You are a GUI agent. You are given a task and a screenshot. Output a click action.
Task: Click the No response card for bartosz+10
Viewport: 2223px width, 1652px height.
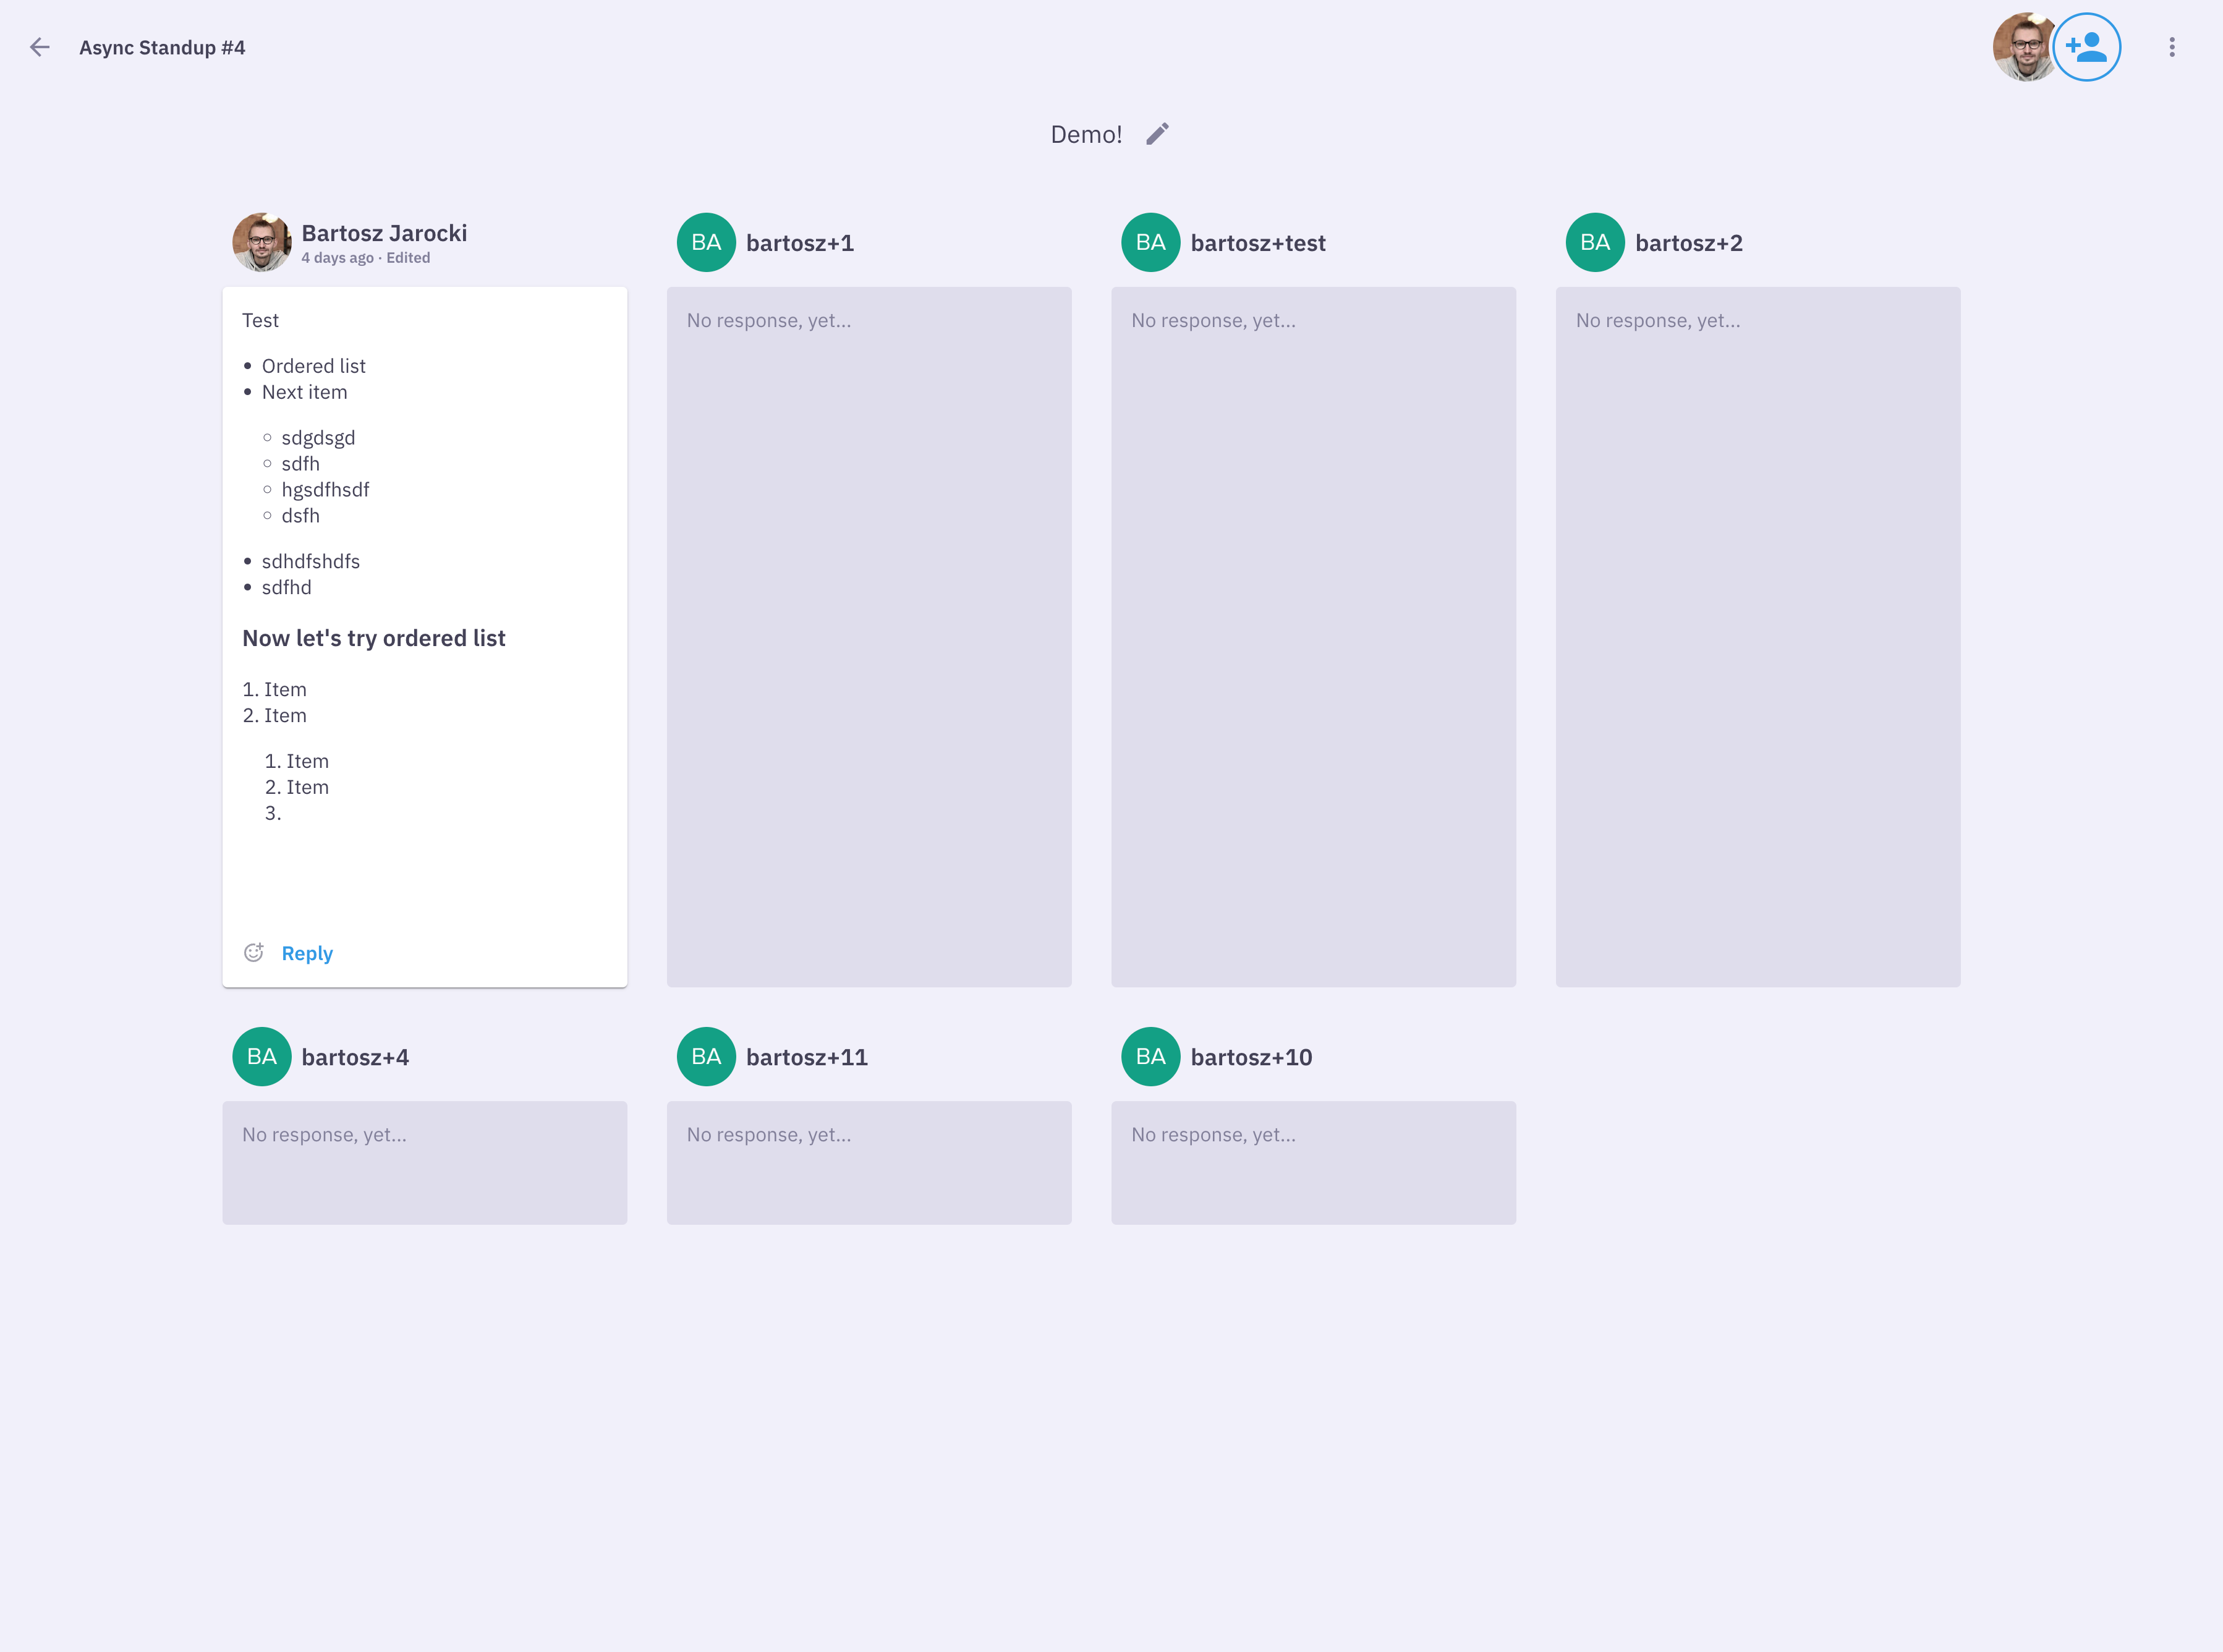(1313, 1162)
